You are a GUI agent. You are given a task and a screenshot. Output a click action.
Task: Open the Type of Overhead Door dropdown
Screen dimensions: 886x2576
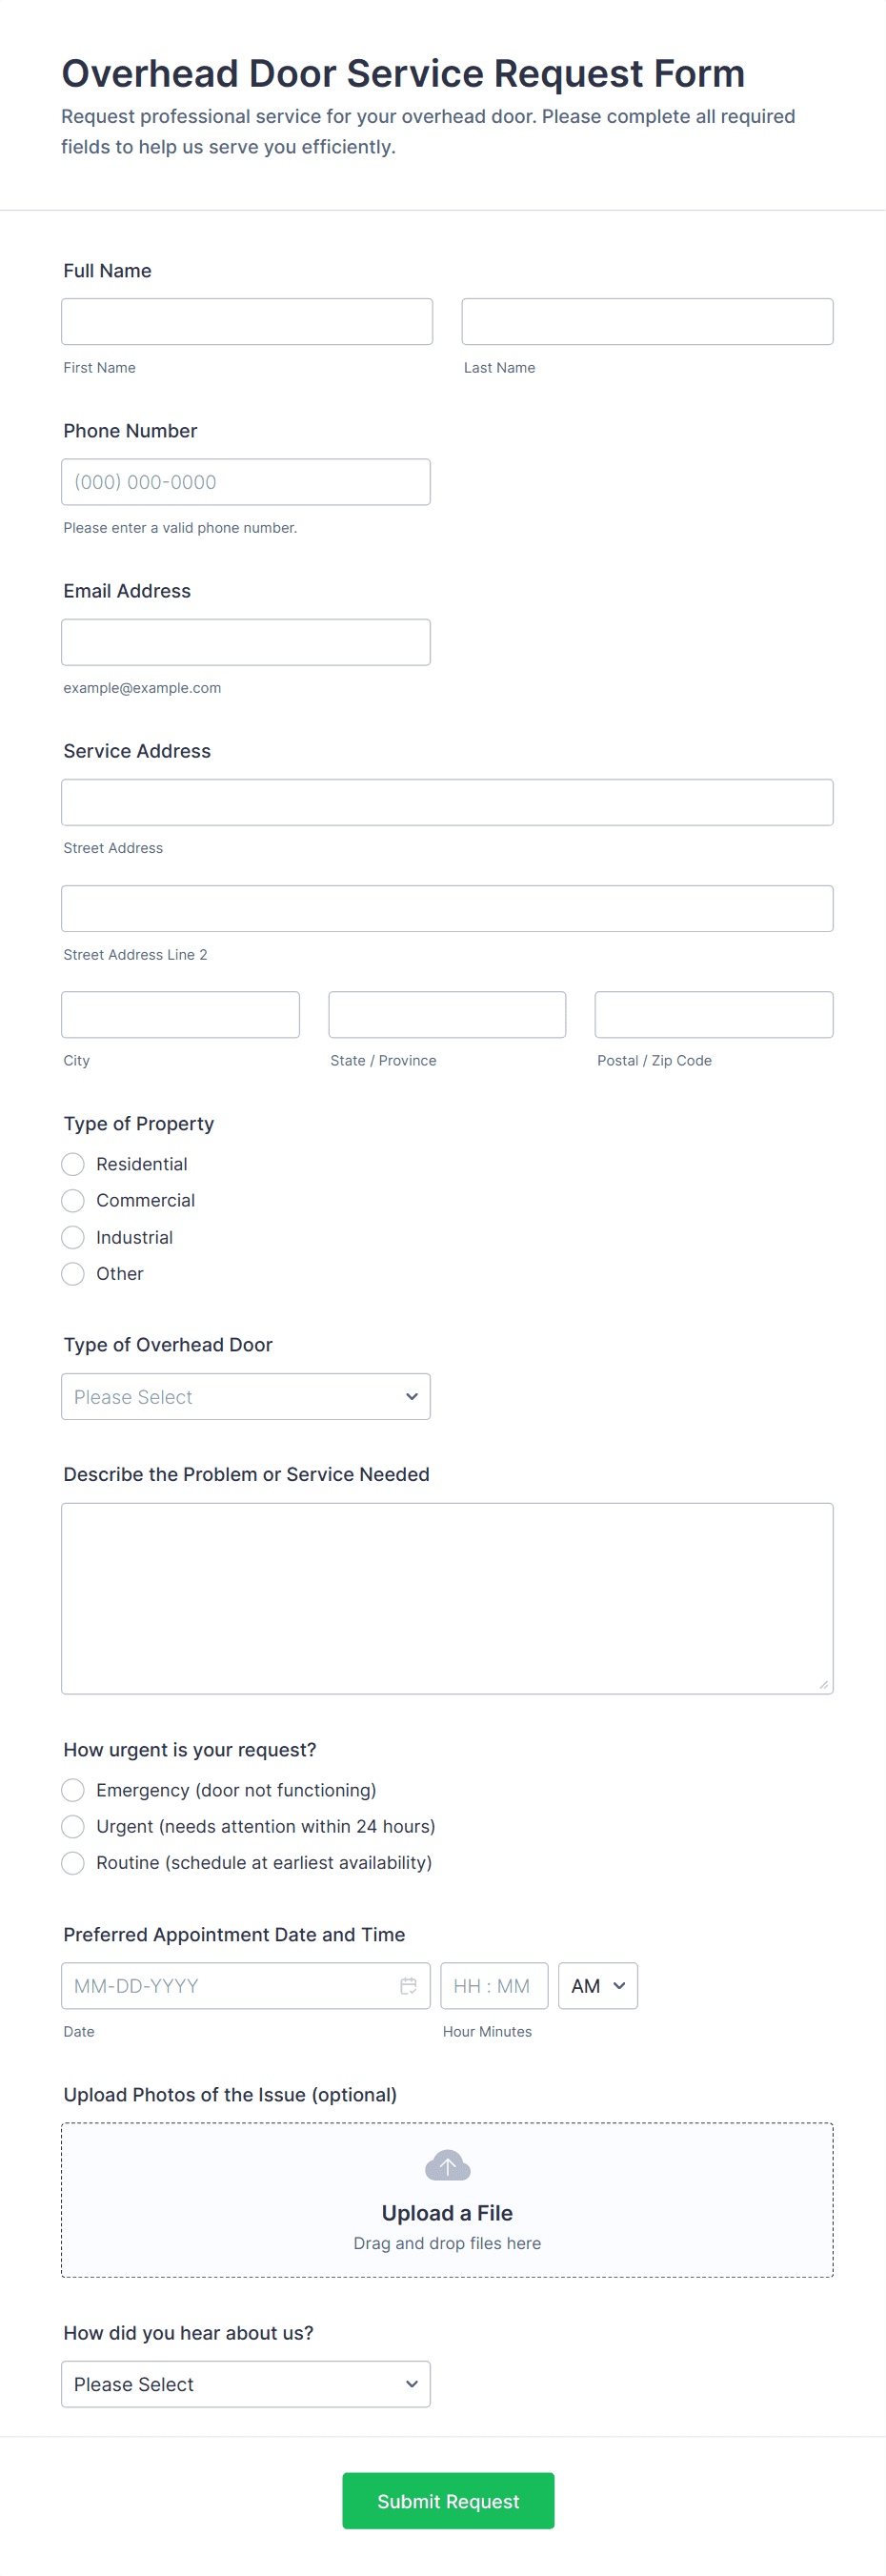click(x=246, y=1396)
